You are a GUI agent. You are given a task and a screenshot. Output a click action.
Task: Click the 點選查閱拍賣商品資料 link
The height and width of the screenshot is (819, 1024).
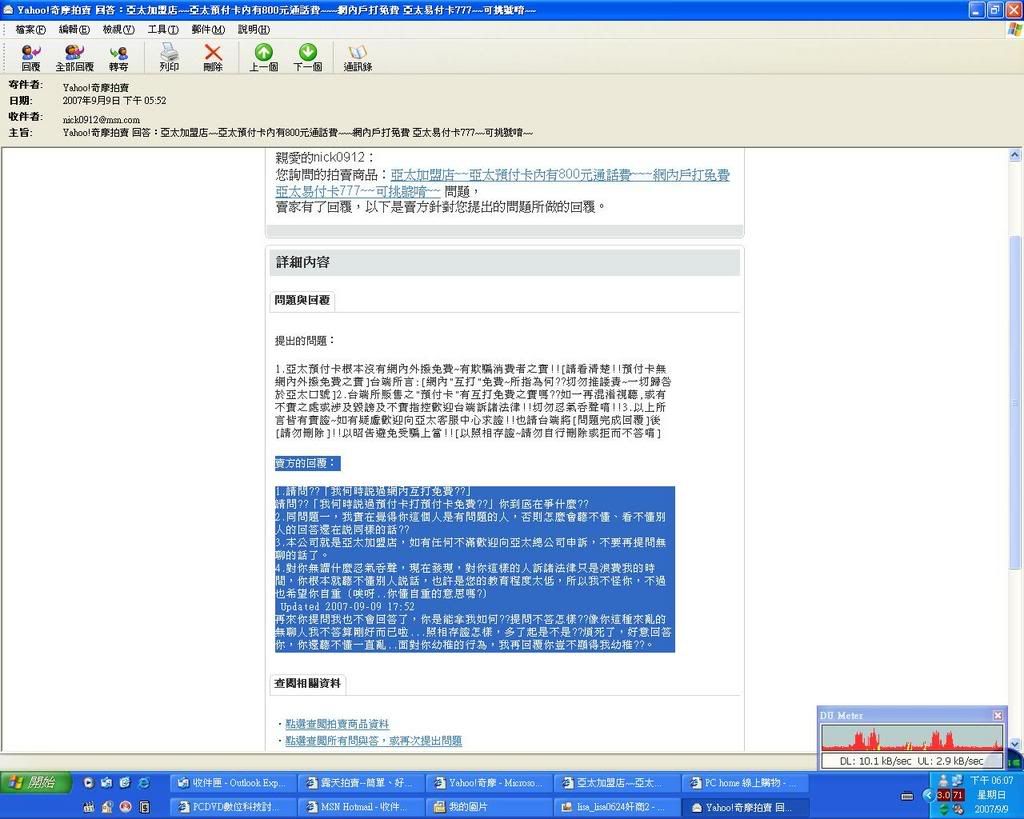(337, 724)
